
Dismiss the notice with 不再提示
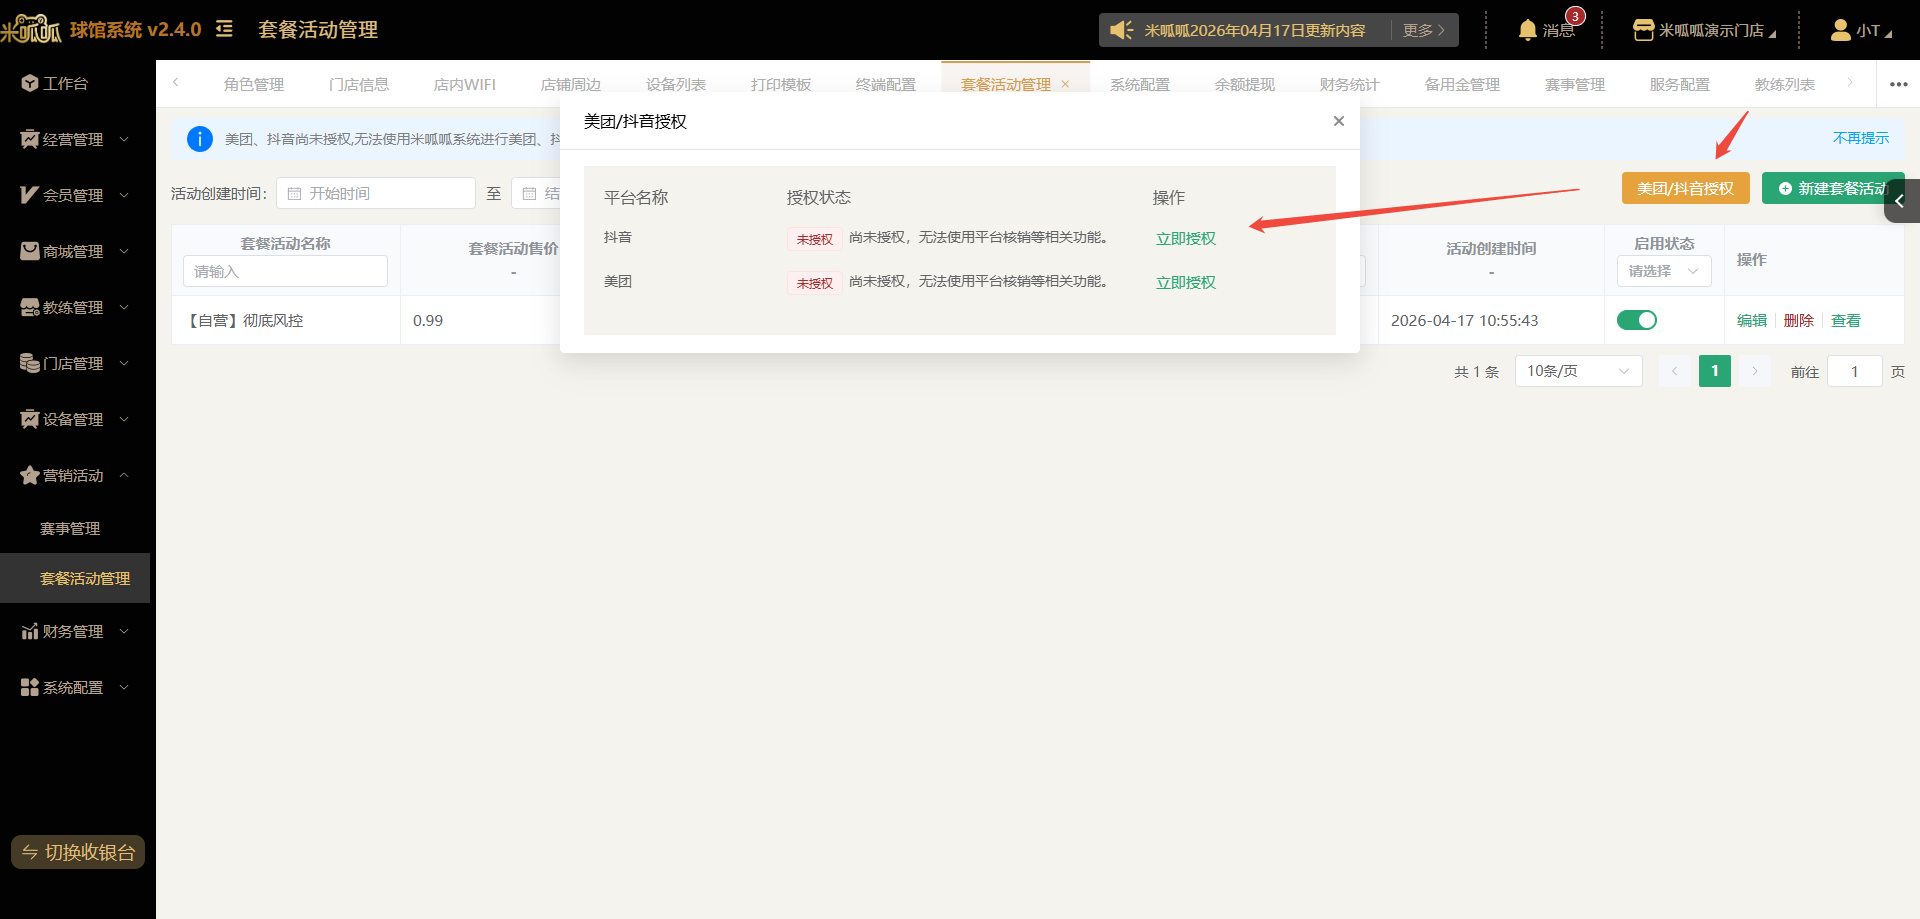tap(1861, 138)
